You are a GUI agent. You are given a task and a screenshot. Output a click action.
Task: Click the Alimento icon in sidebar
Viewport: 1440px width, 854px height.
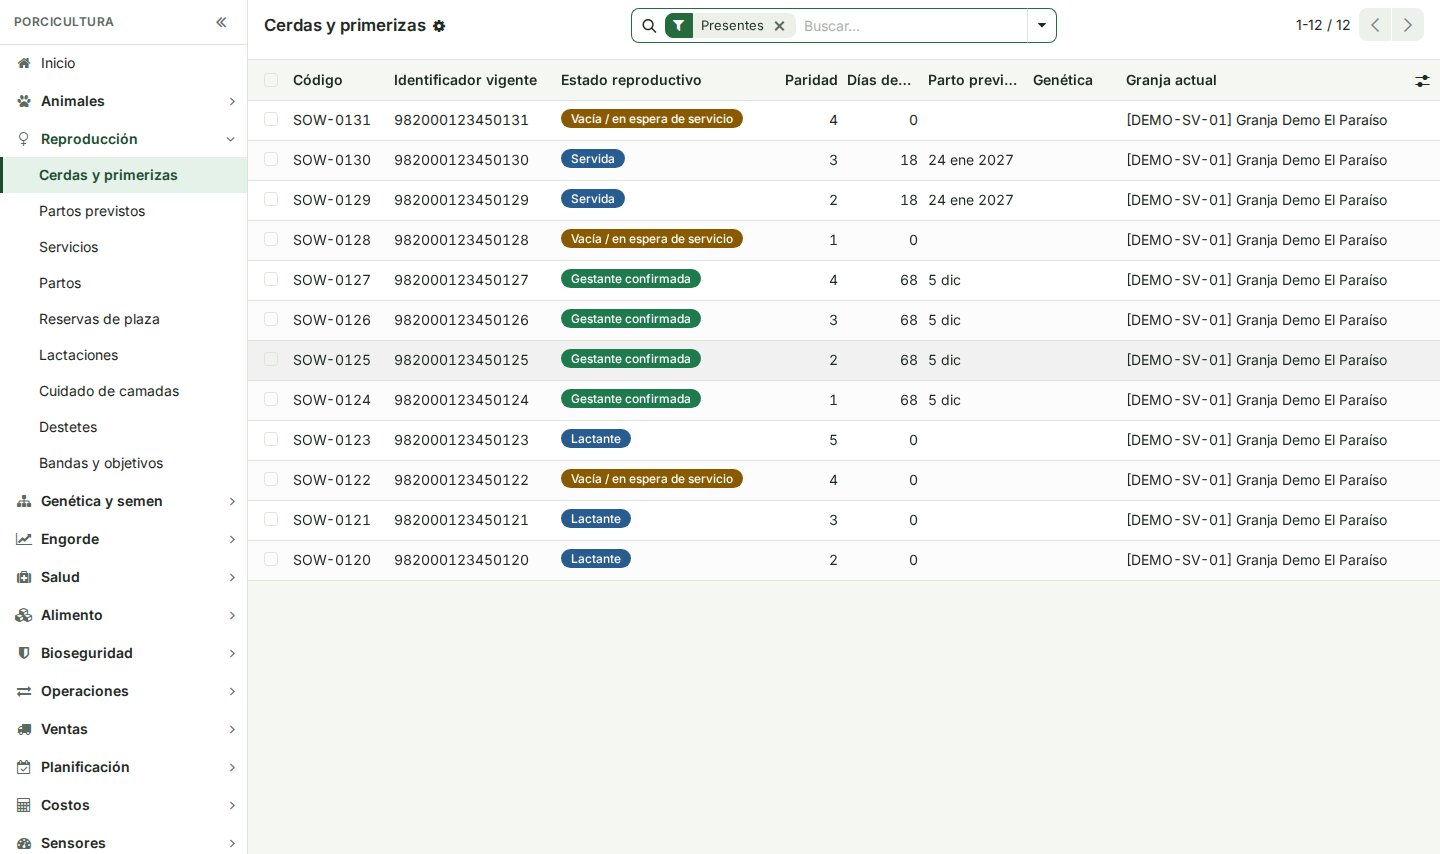click(24, 615)
